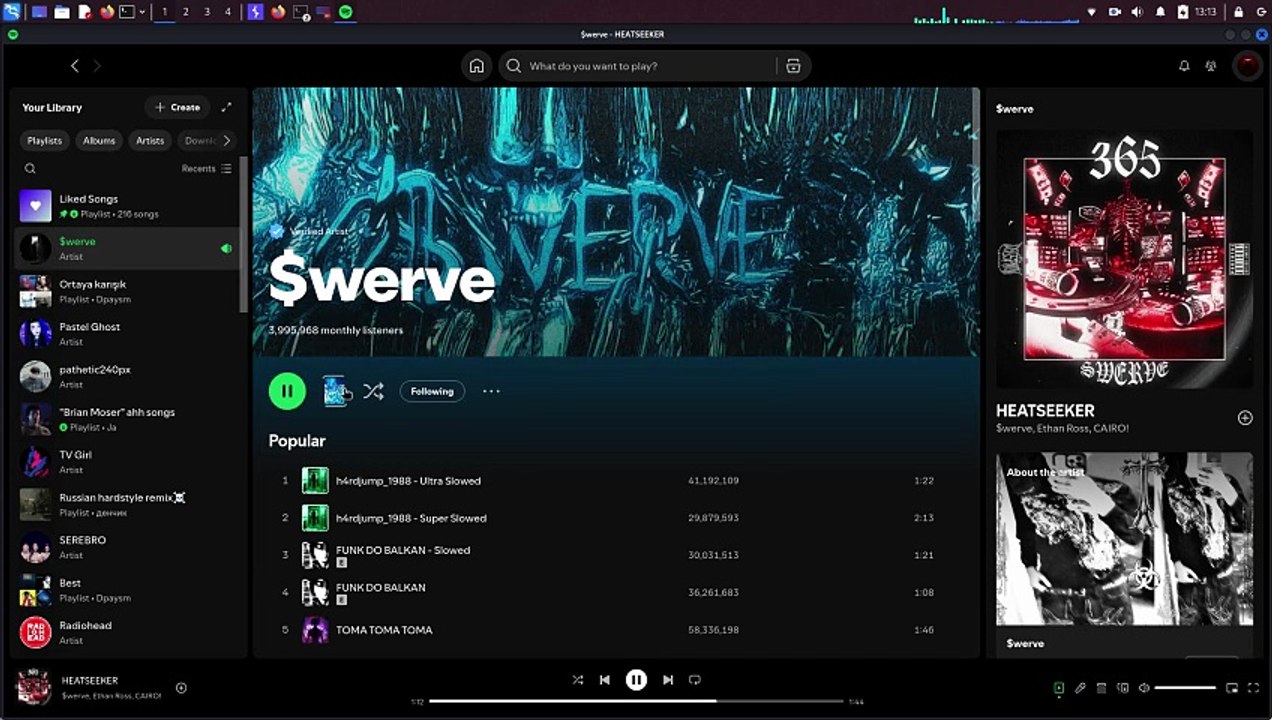Open Ortaya karışık playlist in library
The image size is (1272, 720).
coord(127,291)
